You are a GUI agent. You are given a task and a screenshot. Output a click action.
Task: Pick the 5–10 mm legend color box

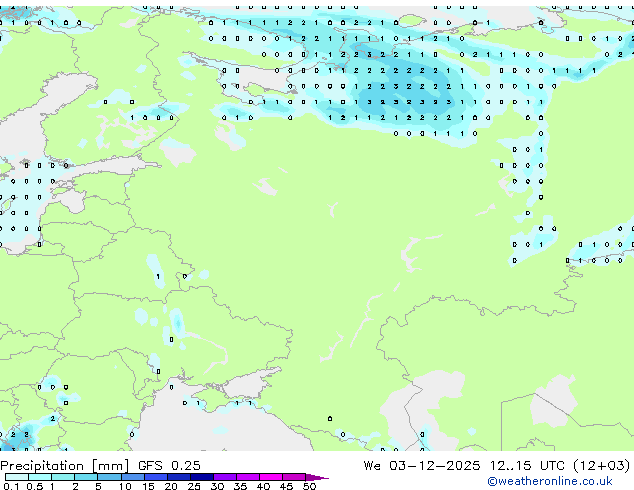(109, 477)
